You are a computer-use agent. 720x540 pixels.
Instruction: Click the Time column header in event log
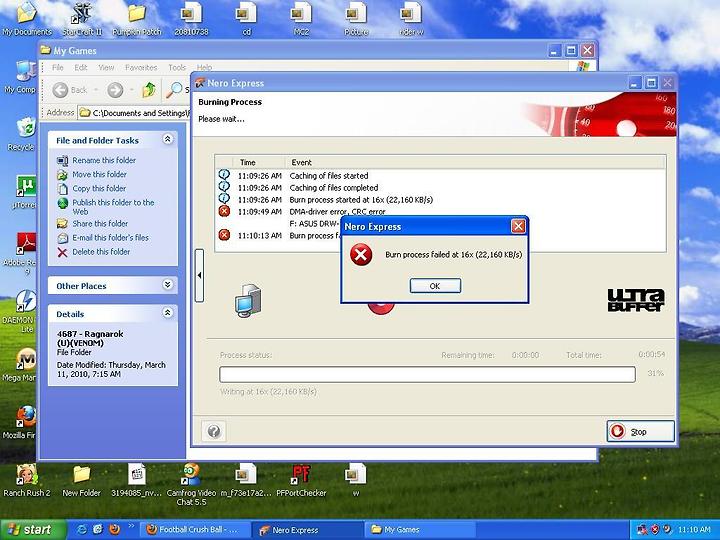(x=259, y=163)
